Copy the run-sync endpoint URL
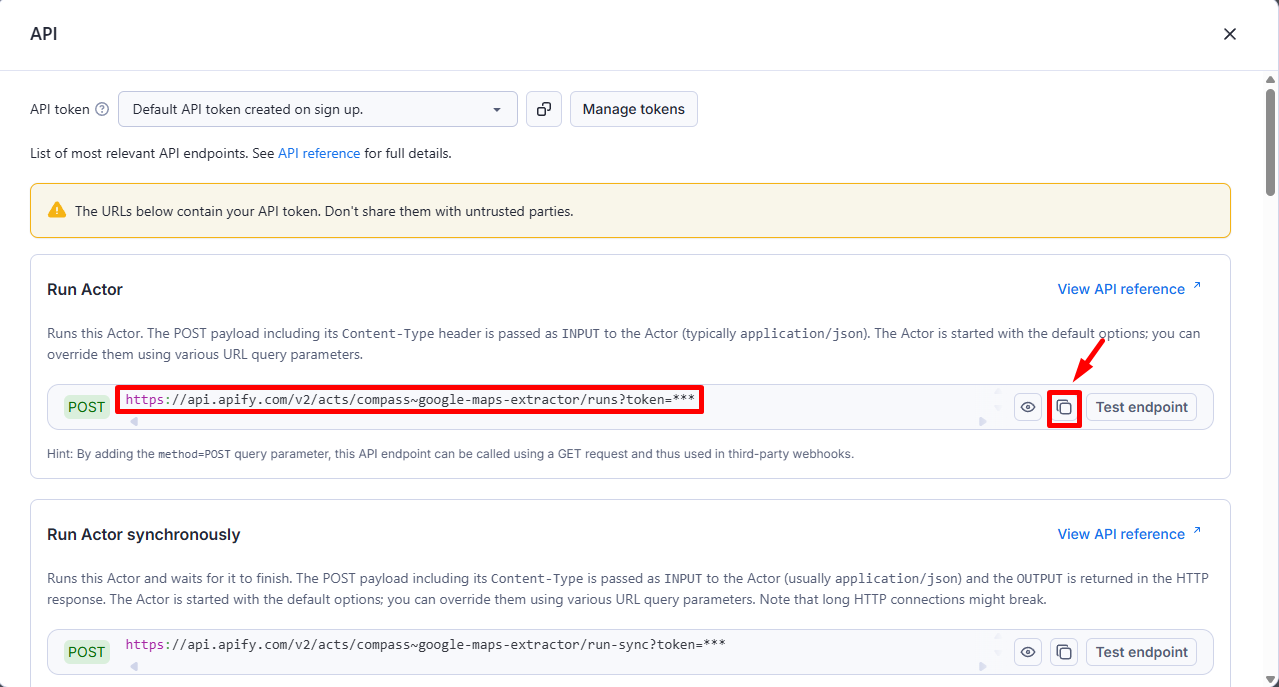Image resolution: width=1279 pixels, height=687 pixels. click(1064, 652)
